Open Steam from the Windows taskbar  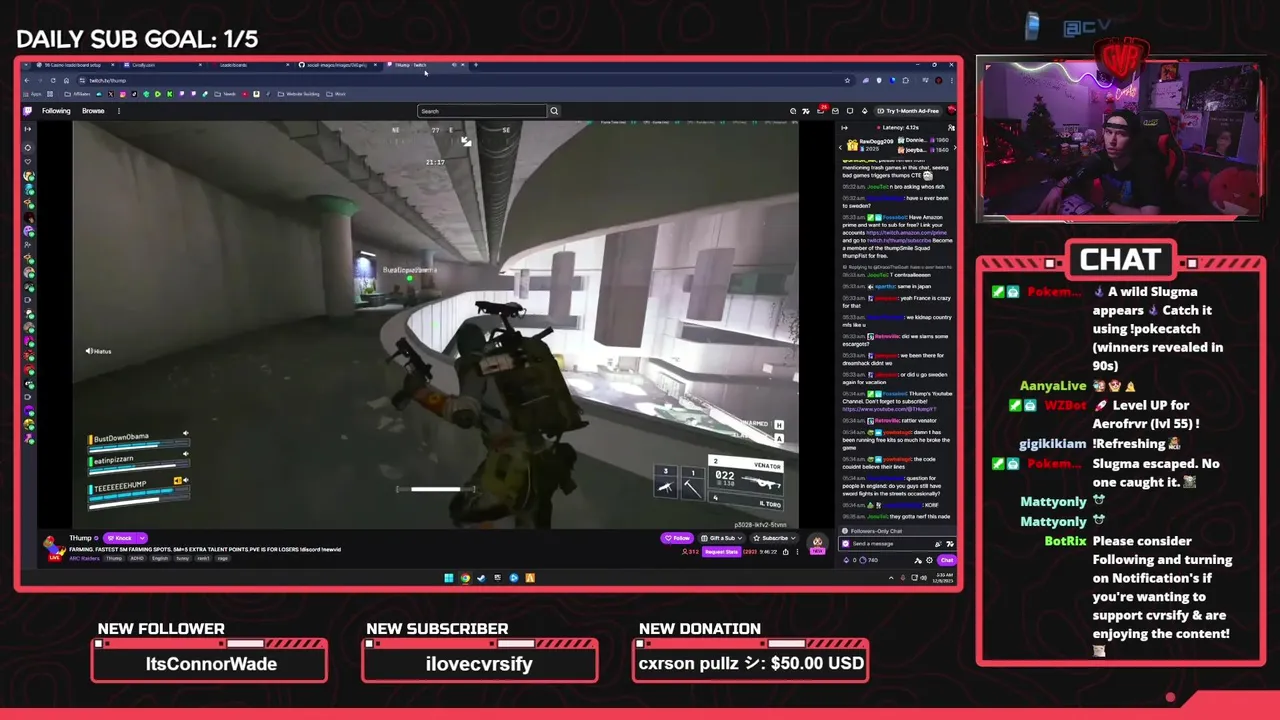(481, 578)
